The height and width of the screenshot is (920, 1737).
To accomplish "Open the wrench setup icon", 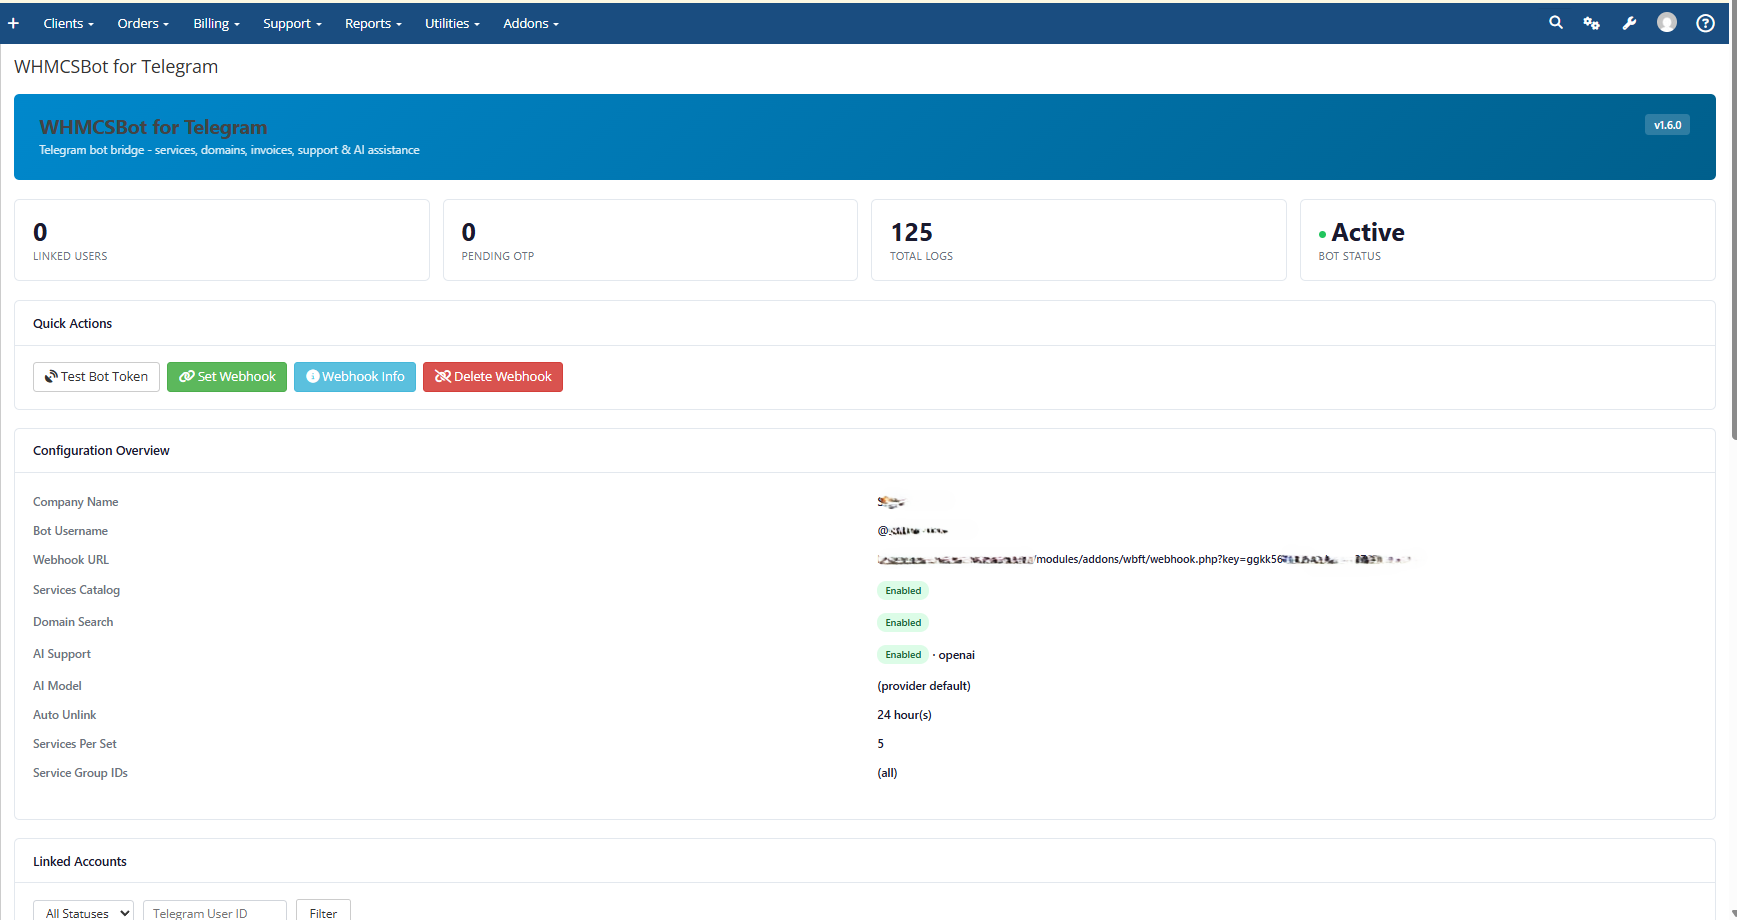I will click(1629, 23).
